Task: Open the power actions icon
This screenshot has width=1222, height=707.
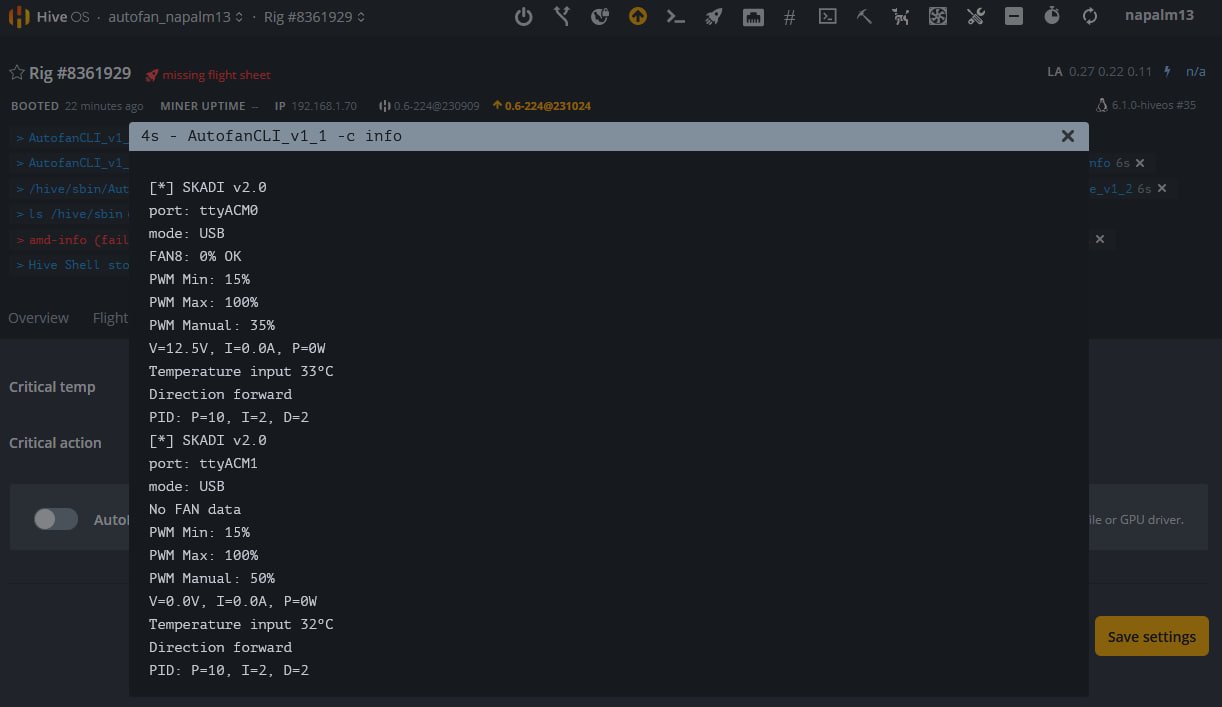Action: 523,16
